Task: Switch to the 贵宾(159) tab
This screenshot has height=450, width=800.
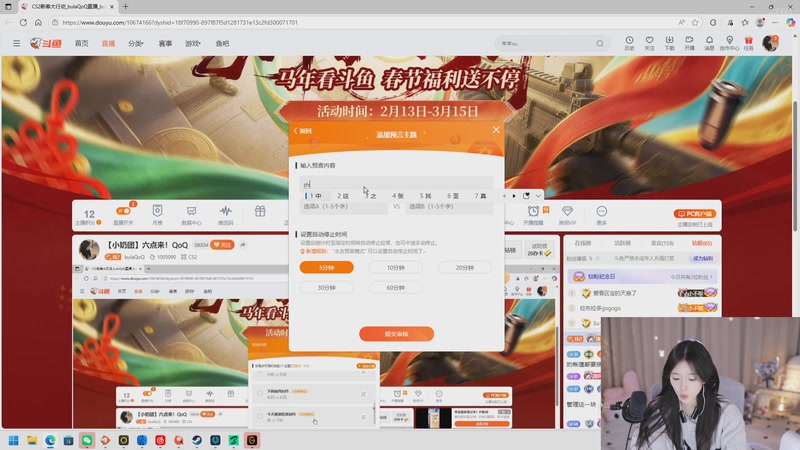Action: 662,243
